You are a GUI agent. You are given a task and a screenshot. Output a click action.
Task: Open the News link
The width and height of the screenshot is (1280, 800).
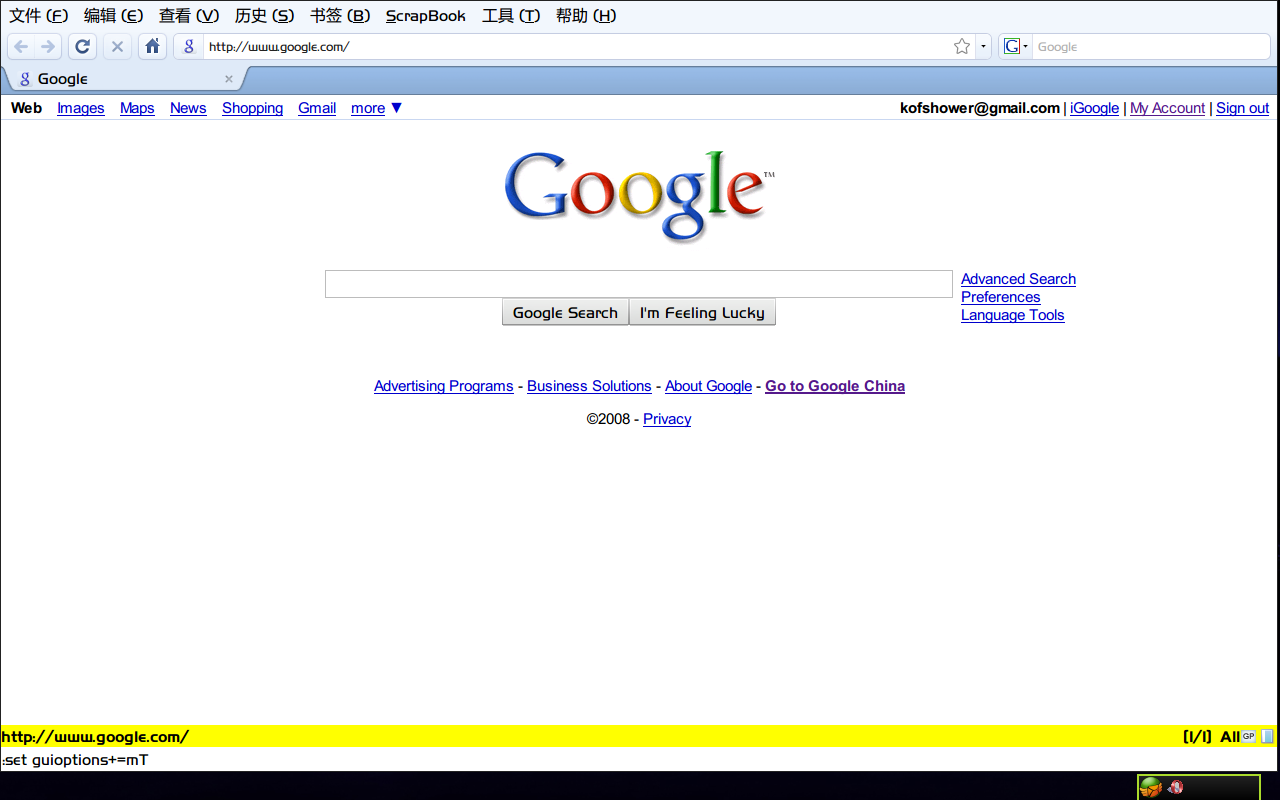[x=188, y=108]
